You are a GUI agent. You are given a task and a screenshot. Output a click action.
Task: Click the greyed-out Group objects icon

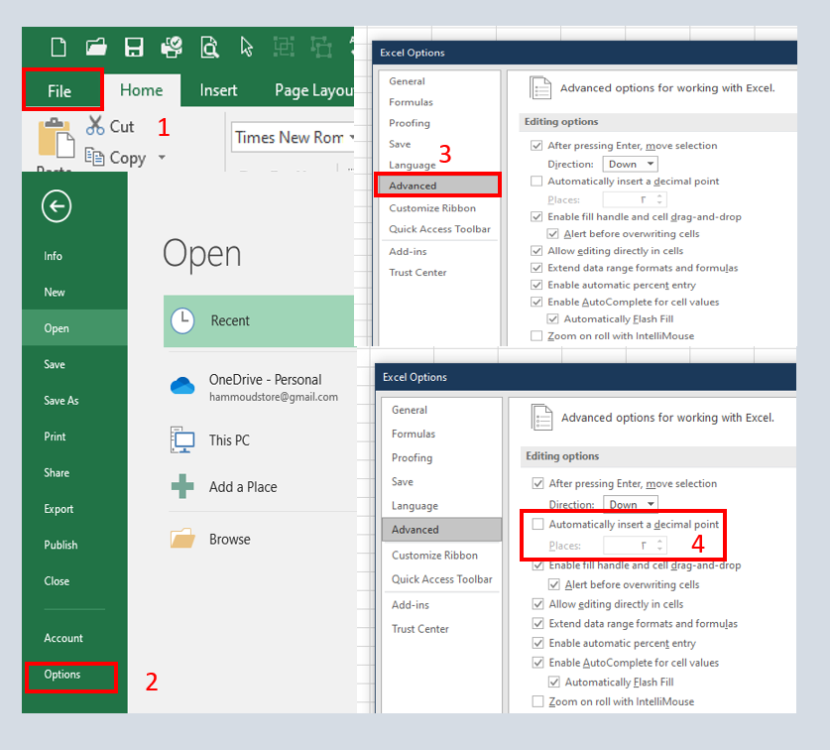(x=284, y=47)
